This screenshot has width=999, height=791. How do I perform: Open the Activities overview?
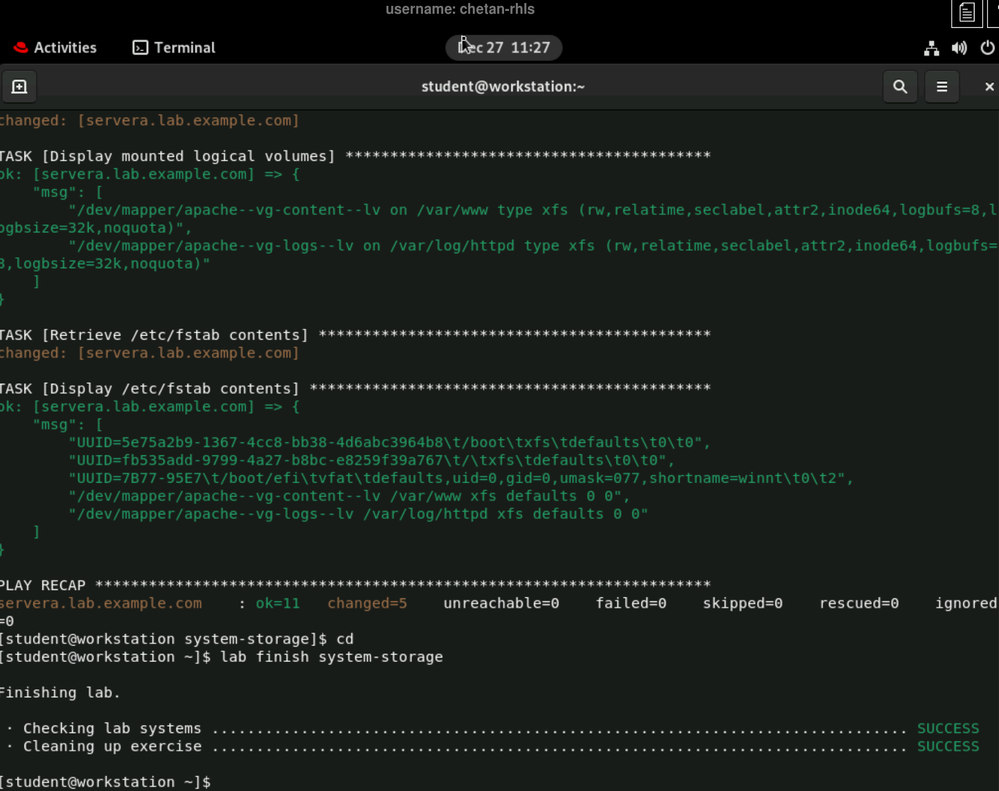click(65, 48)
